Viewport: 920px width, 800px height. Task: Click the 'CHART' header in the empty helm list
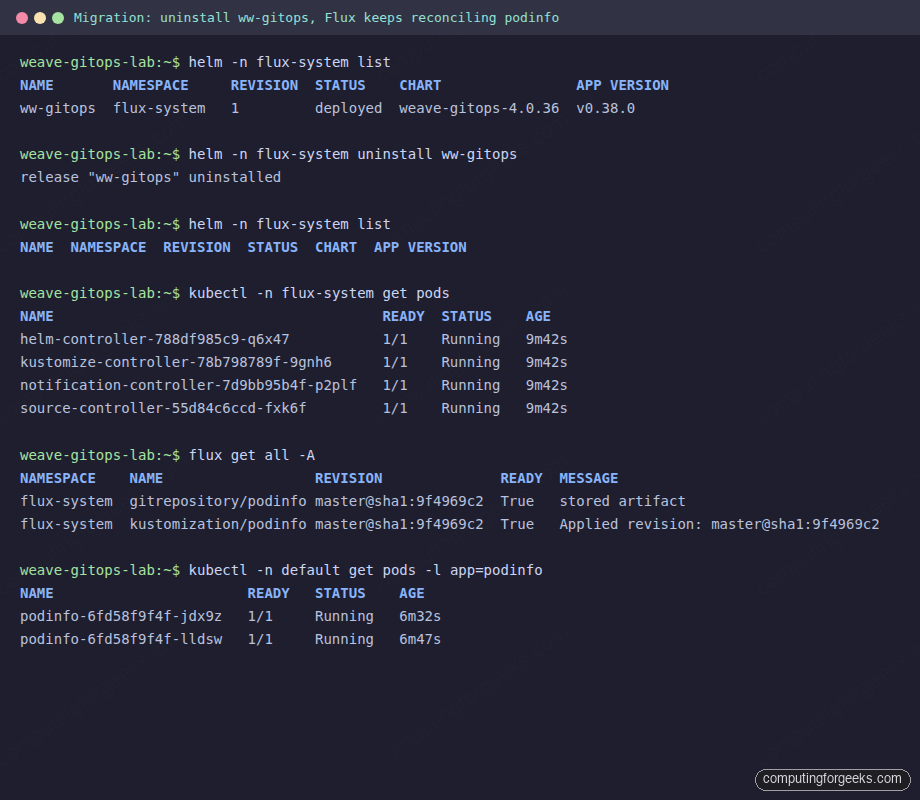tap(336, 248)
